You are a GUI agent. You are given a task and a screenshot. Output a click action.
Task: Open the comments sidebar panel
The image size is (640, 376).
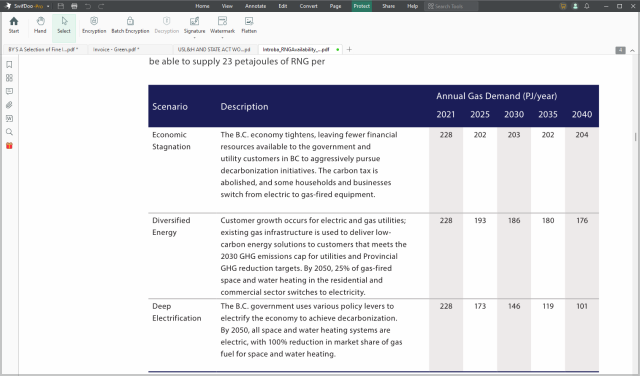tap(9, 91)
